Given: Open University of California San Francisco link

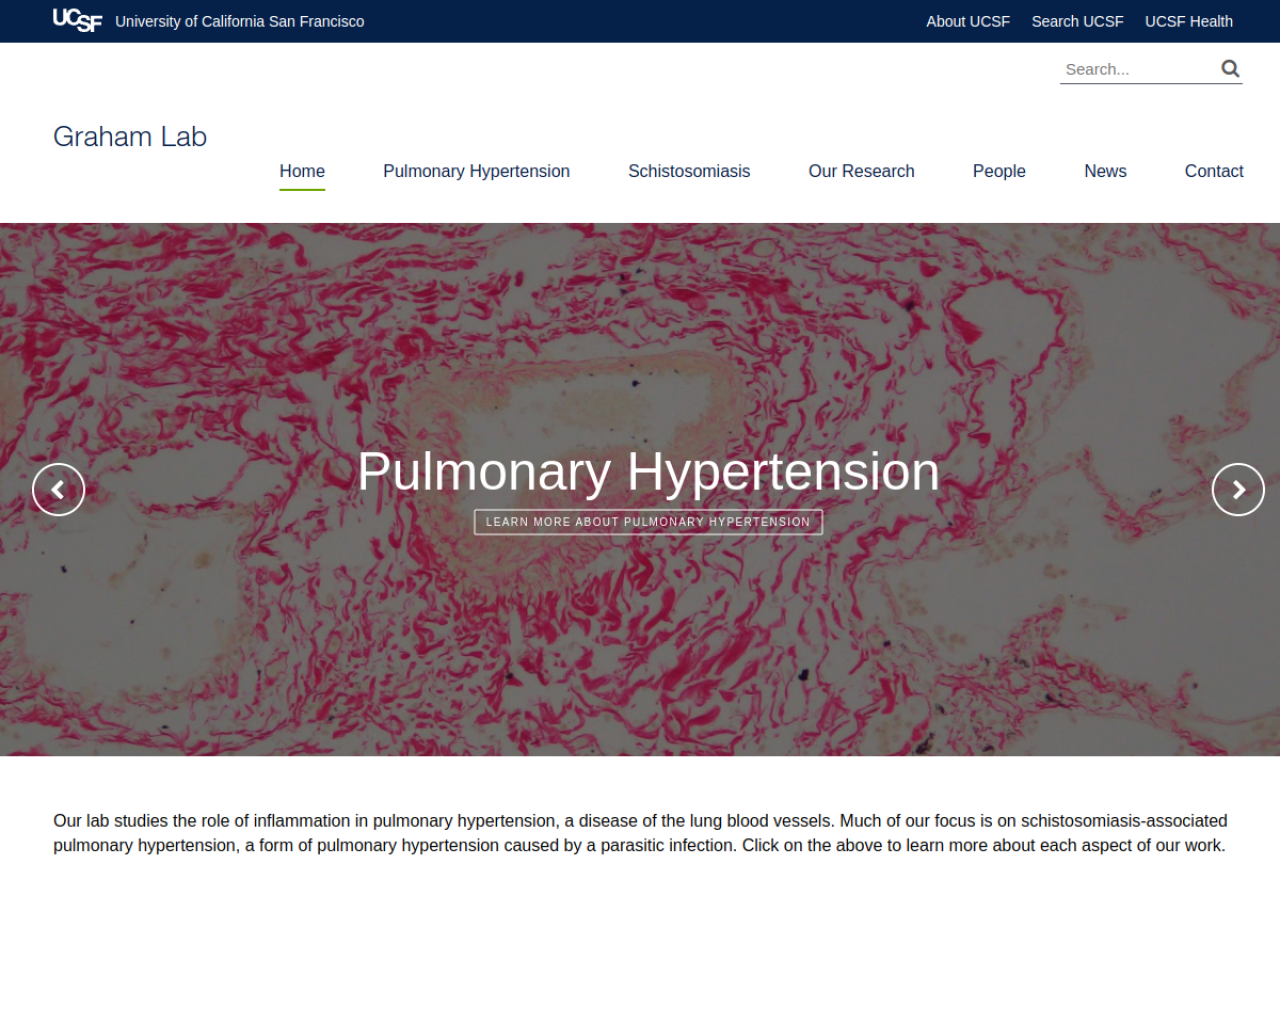Looking at the screenshot, I should (240, 21).
